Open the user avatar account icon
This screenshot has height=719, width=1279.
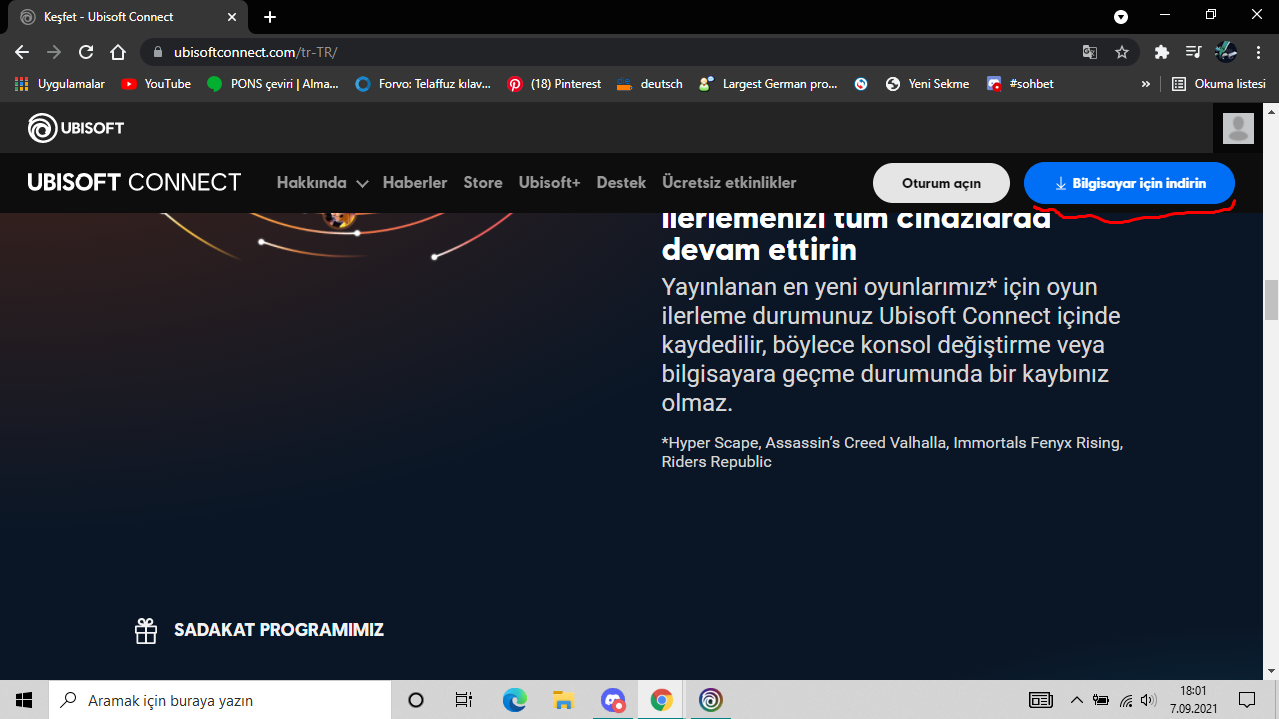pos(1238,128)
